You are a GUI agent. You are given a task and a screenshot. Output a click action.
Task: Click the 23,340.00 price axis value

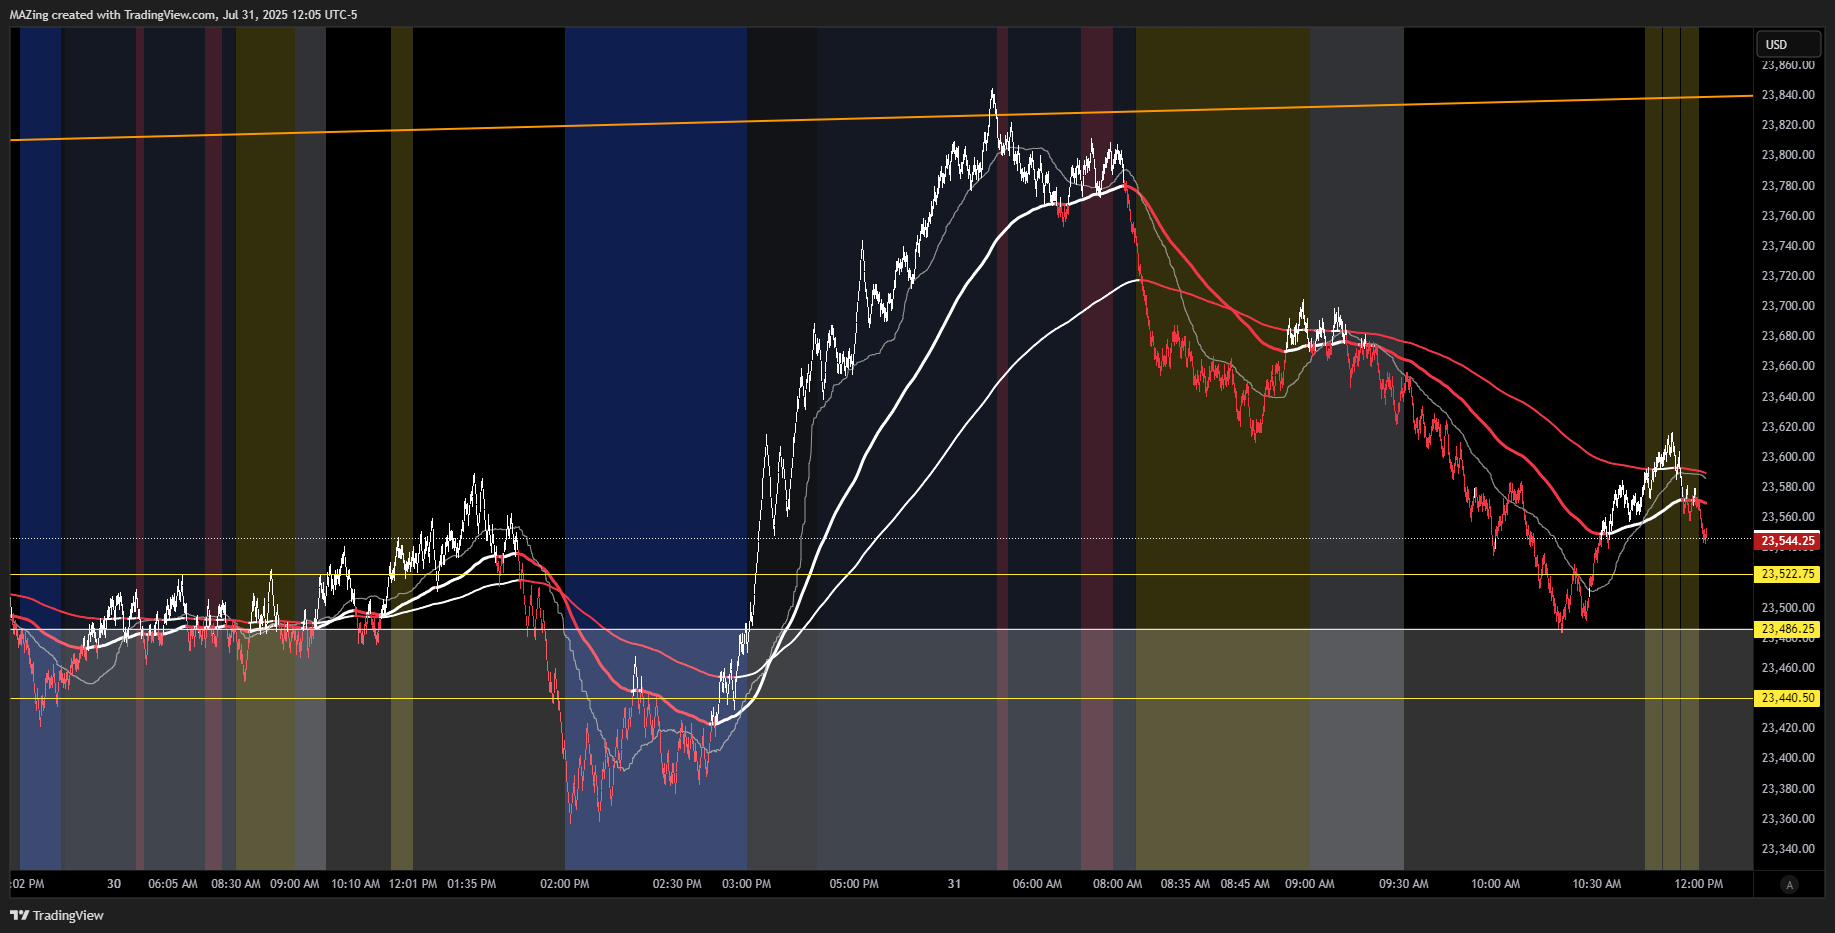pos(1788,849)
